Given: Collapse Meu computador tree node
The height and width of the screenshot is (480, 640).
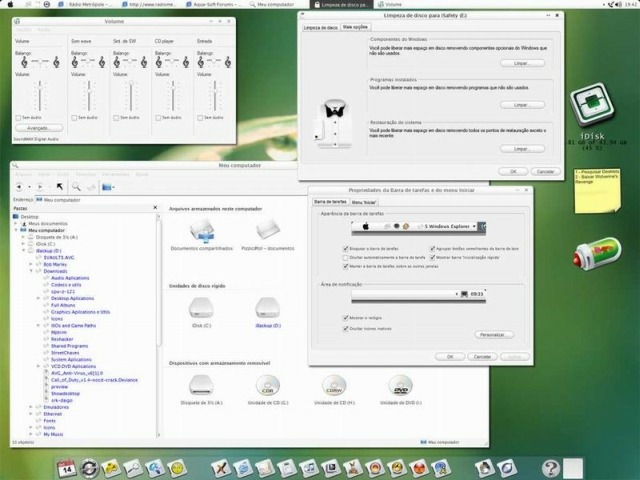Looking at the screenshot, I should 16,230.
